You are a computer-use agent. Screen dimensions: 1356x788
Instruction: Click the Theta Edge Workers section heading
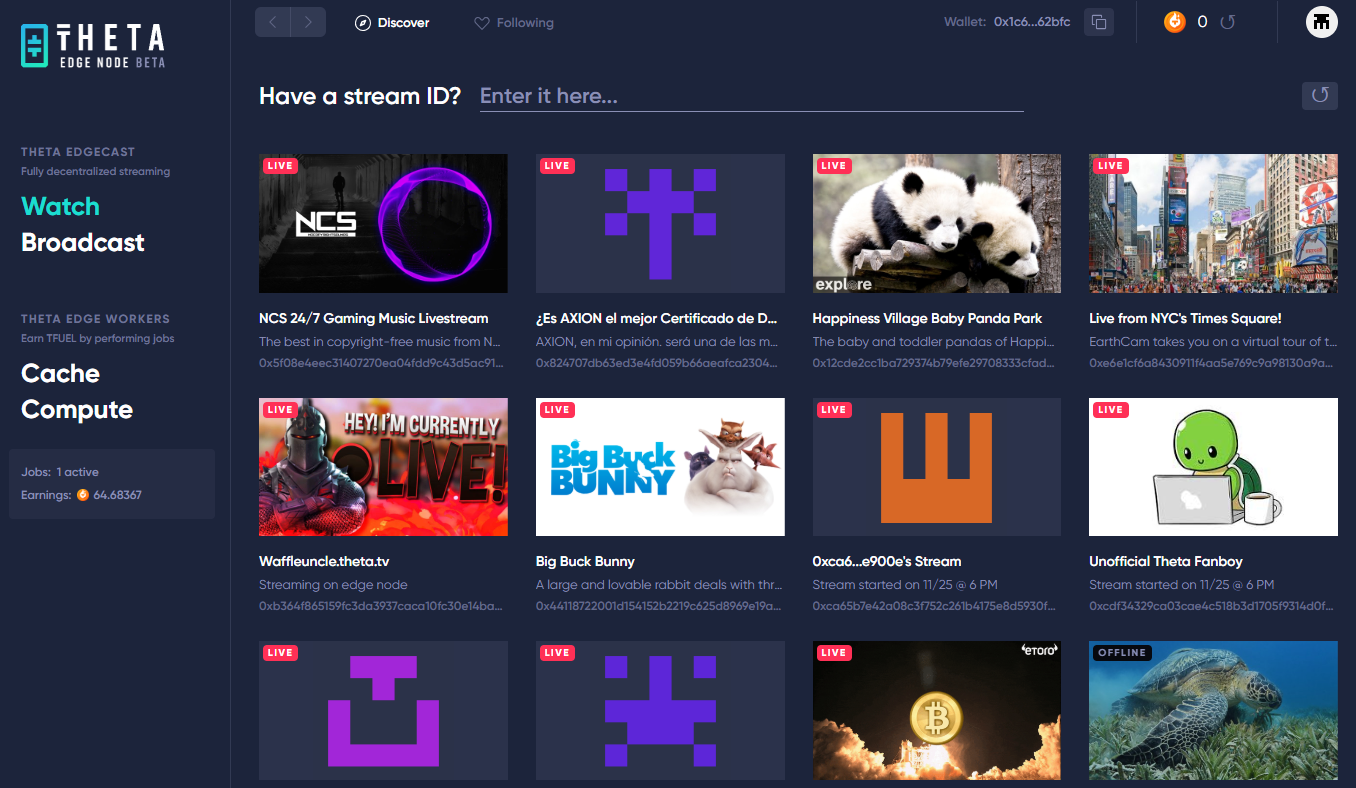[x=95, y=319]
